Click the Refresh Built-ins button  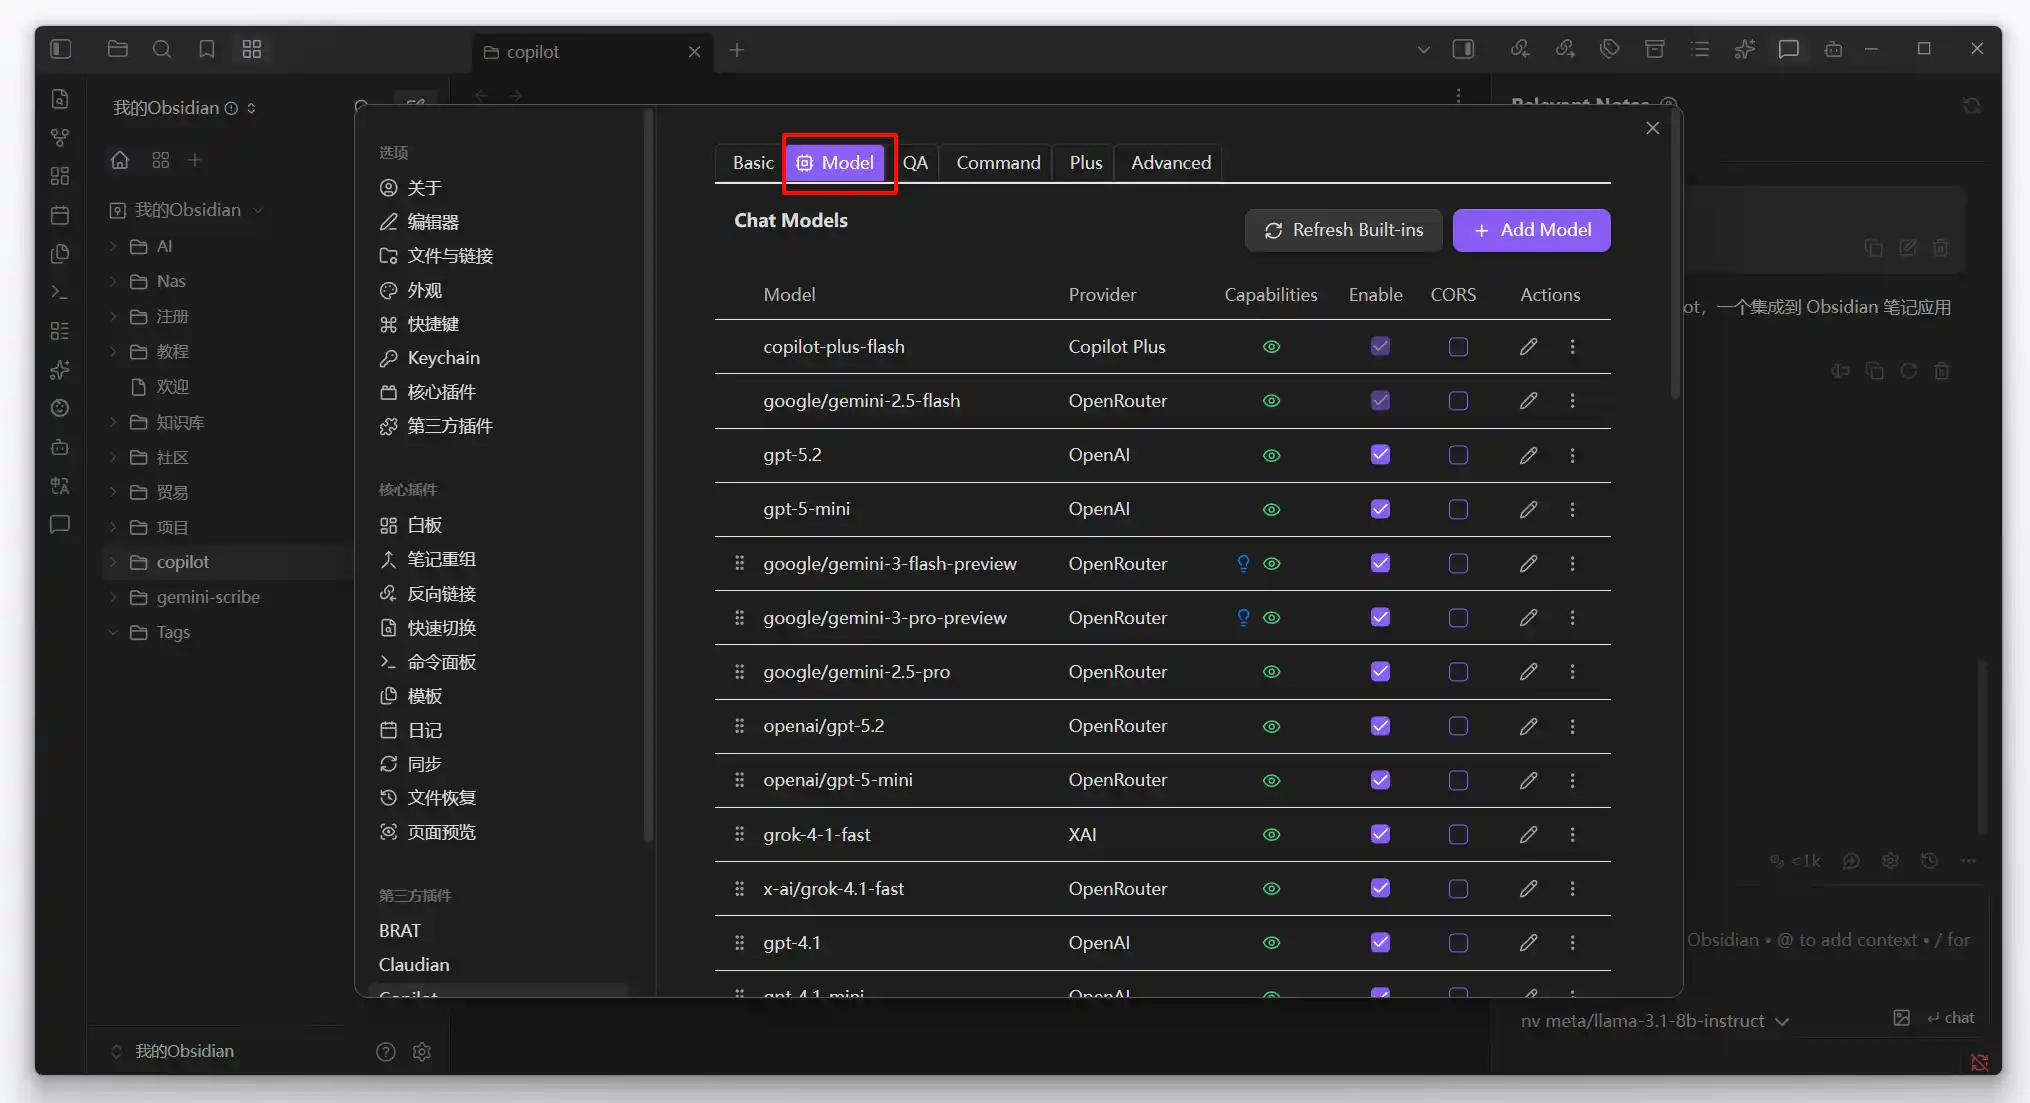coord(1343,230)
